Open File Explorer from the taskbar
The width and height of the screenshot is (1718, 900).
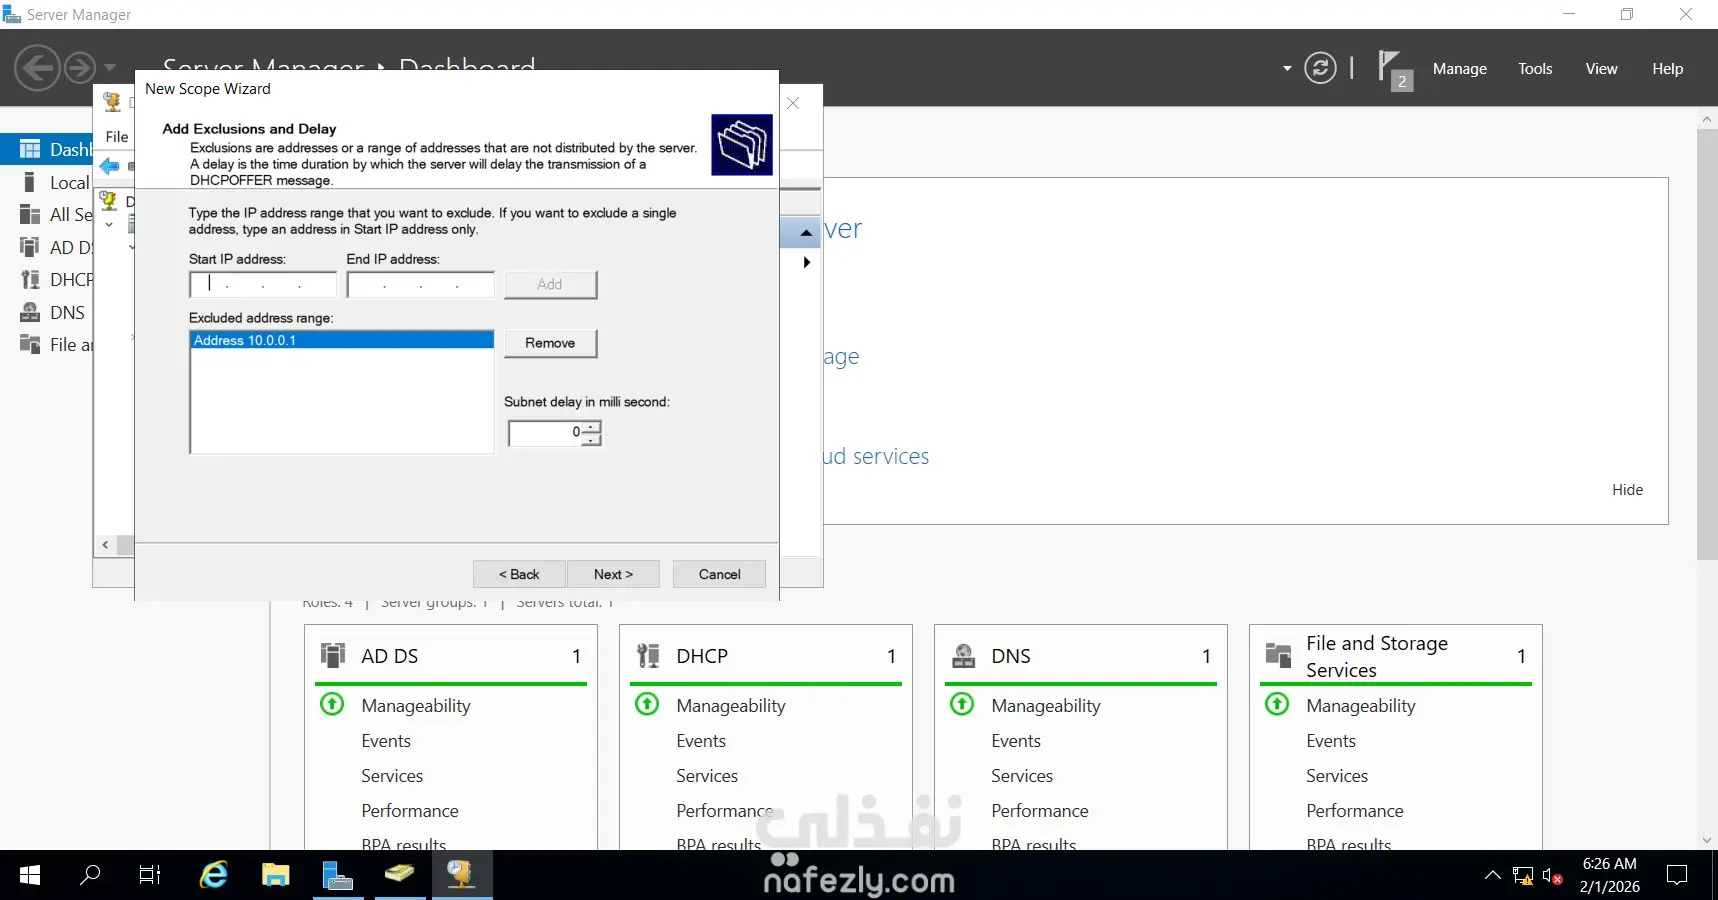tap(275, 875)
